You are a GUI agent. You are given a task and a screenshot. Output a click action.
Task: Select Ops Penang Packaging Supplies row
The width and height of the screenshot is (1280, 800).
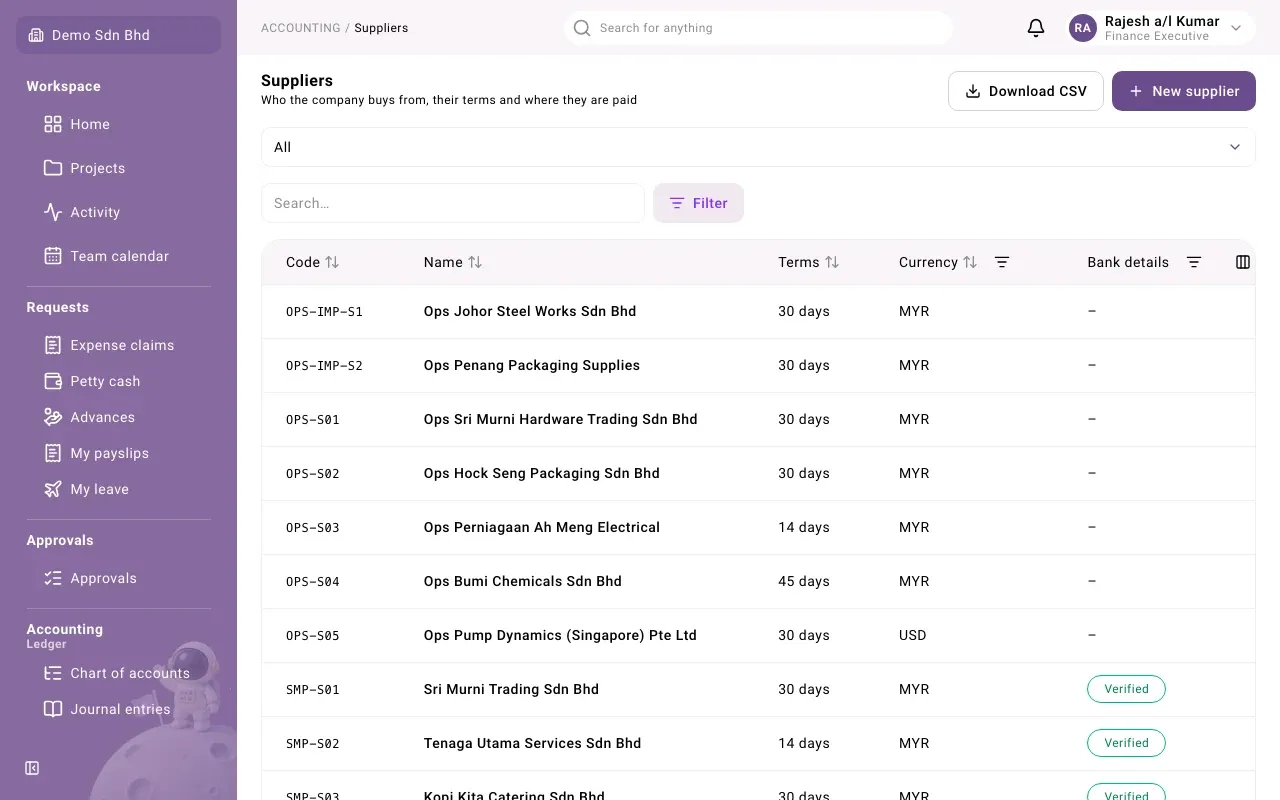click(x=758, y=365)
